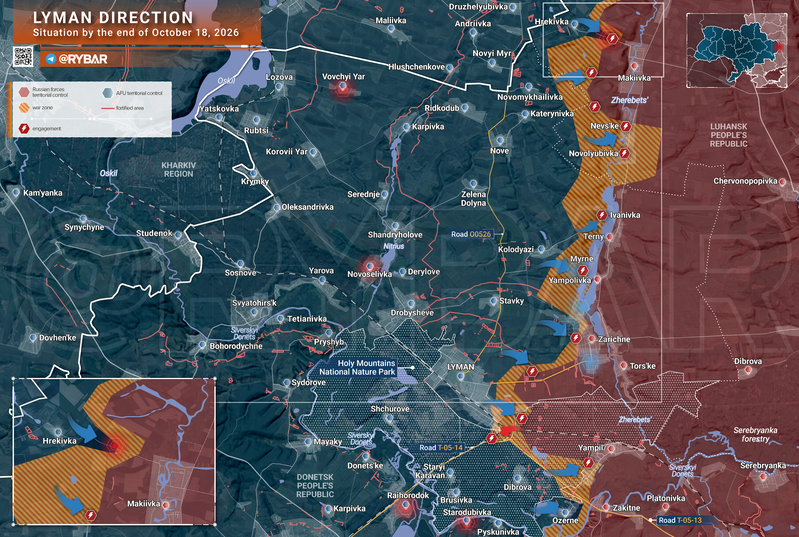Click the LYMAN DIRECTION title
799x537 pixels.
coord(113,18)
